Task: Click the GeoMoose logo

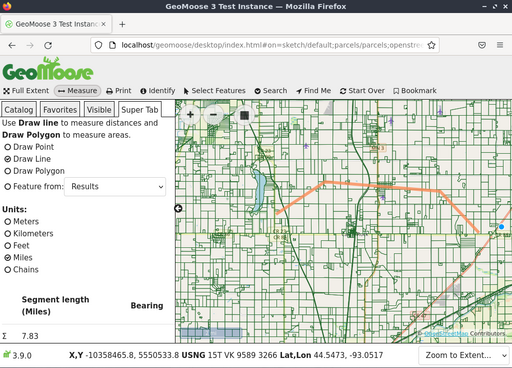Action: (x=48, y=69)
